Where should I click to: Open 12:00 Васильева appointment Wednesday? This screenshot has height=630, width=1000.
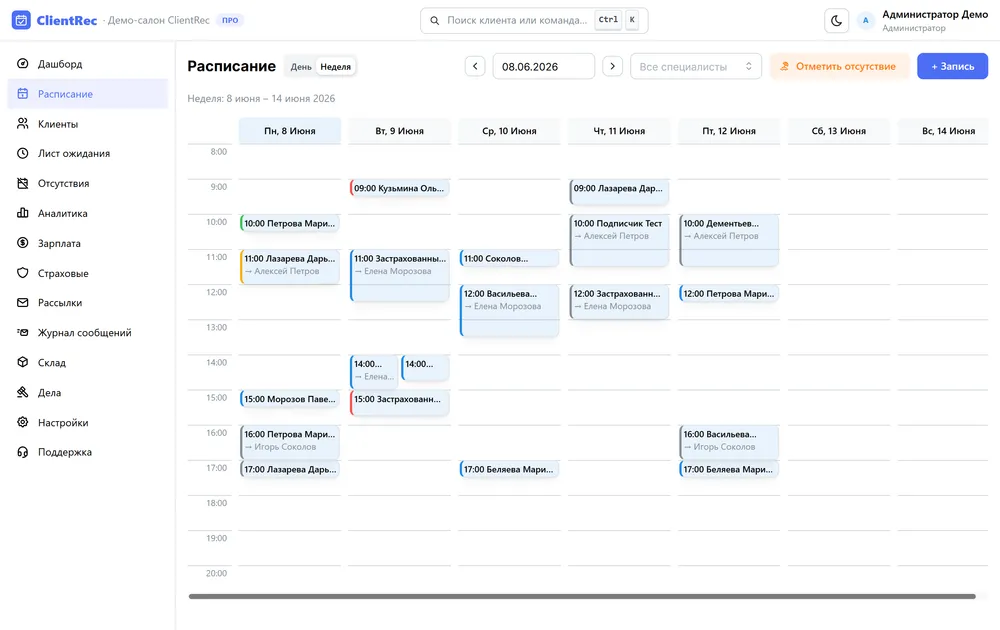[509, 311]
